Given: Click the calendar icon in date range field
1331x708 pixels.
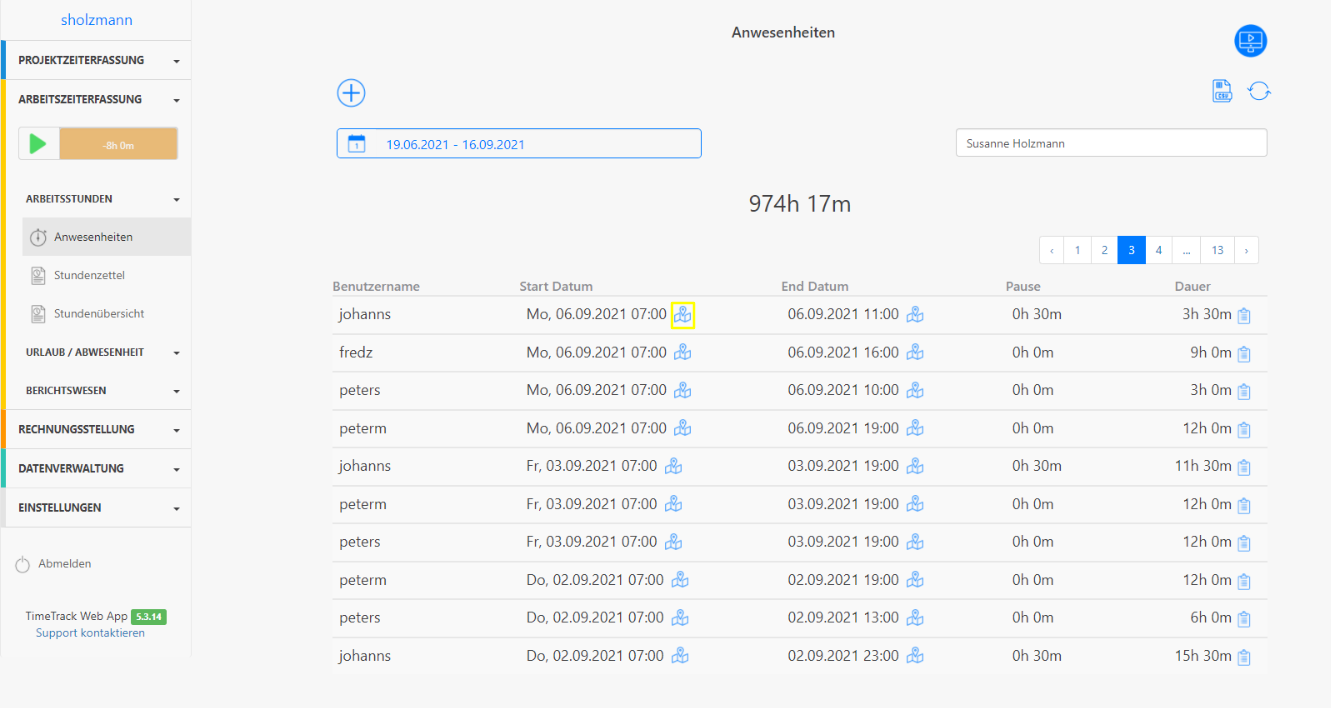Looking at the screenshot, I should 356,144.
